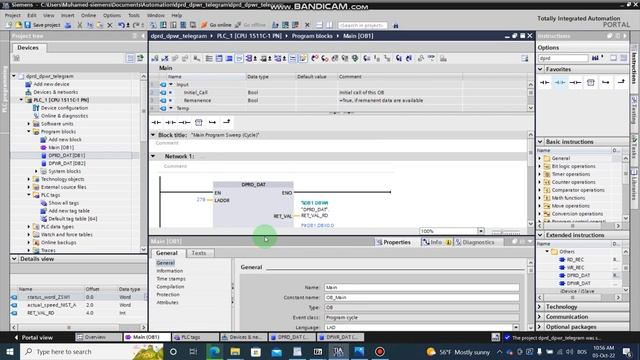Click the PLC tags editor tab in the bottom bar
The width and height of the screenshot is (640, 360).
pos(194,337)
